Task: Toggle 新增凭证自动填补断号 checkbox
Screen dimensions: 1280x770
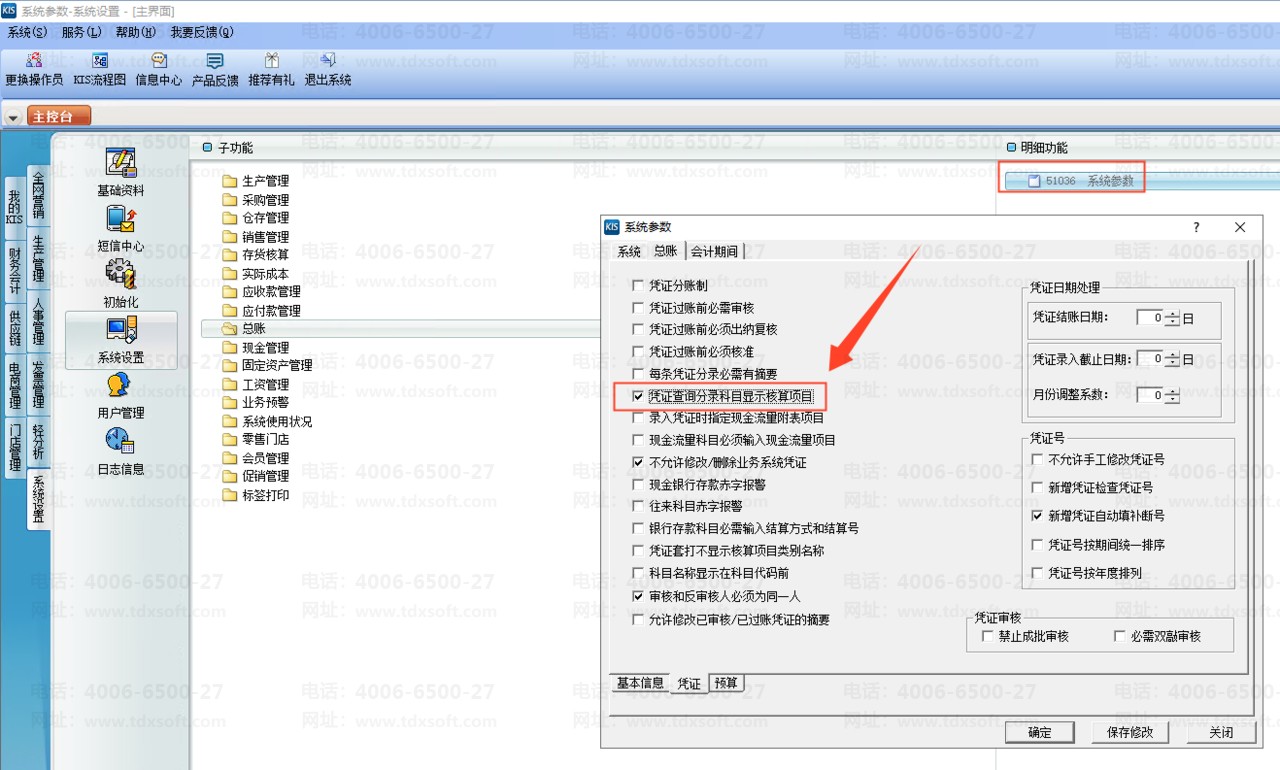Action: [1037, 517]
